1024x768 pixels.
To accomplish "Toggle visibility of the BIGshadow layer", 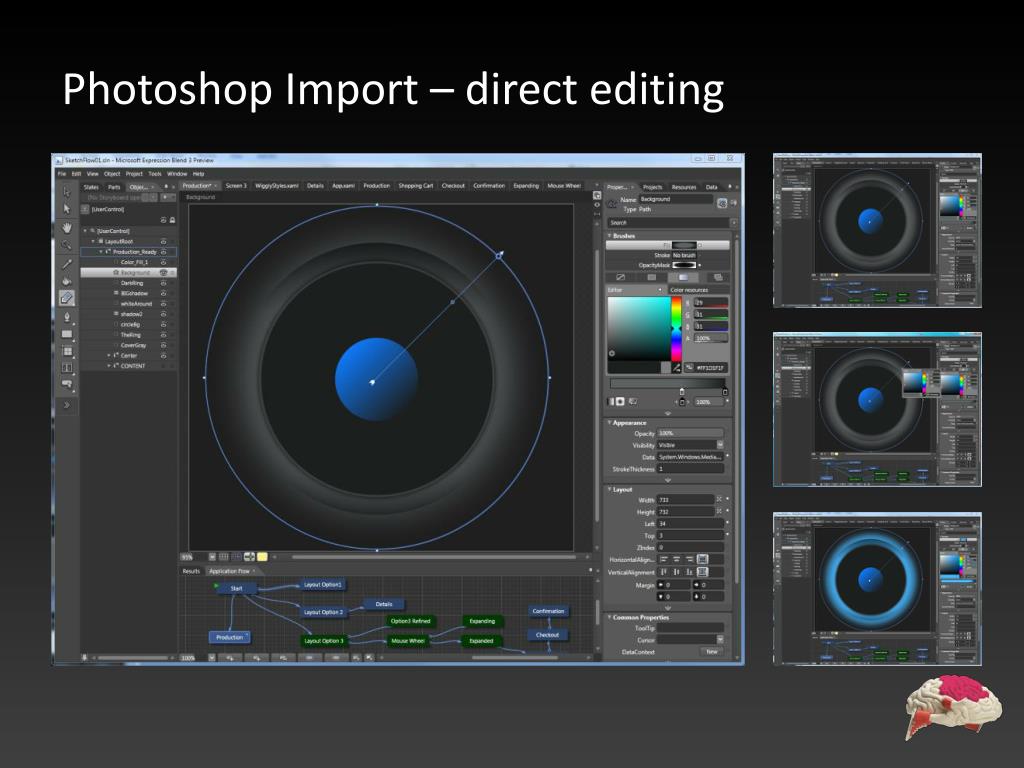I will pos(164,294).
